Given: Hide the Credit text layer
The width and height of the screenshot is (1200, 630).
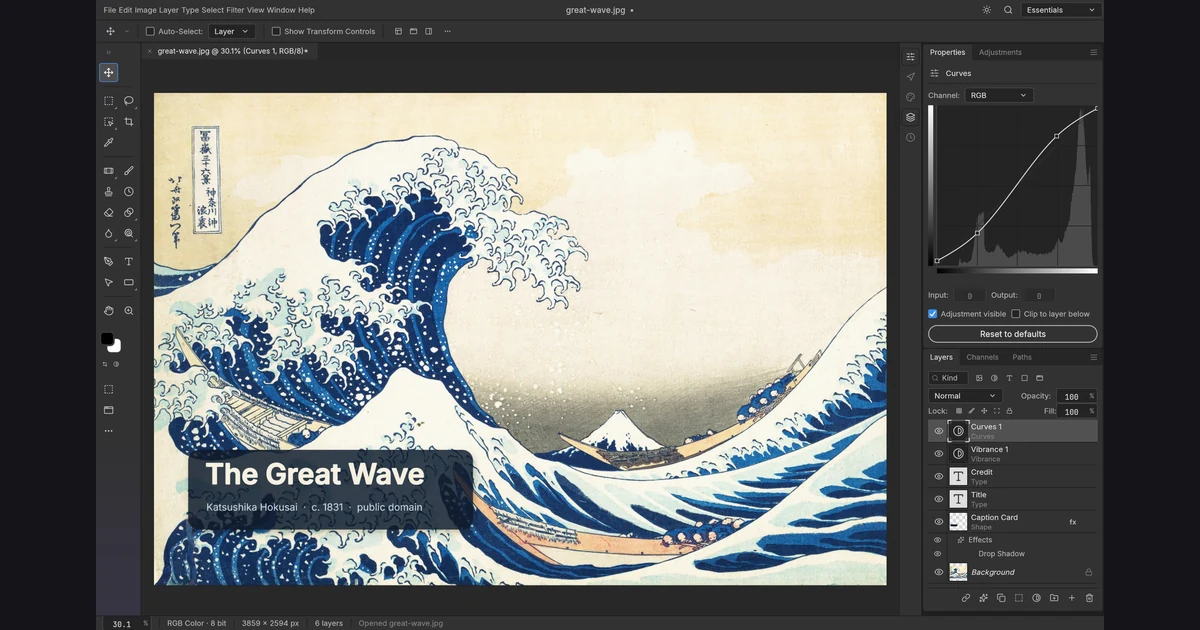Looking at the screenshot, I should click(939, 477).
